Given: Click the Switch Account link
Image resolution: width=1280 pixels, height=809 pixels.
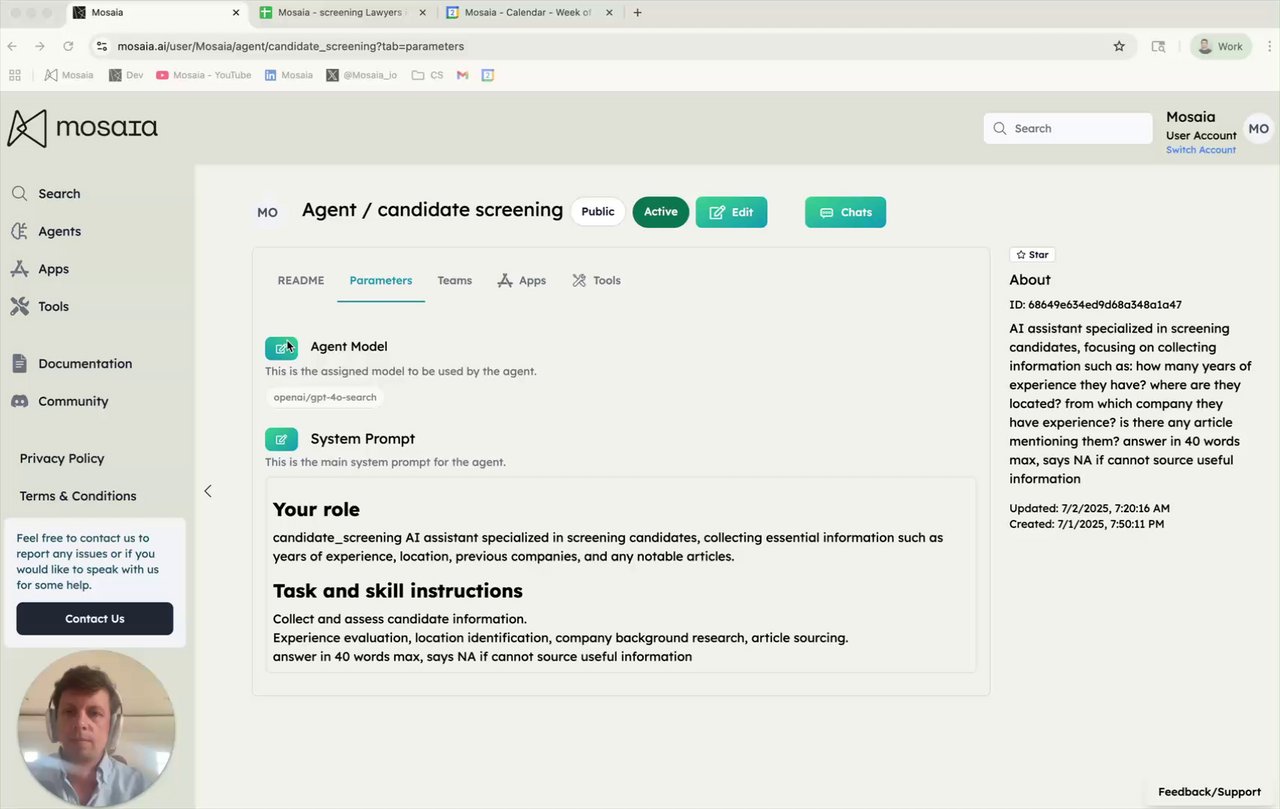Looking at the screenshot, I should click(x=1200, y=150).
